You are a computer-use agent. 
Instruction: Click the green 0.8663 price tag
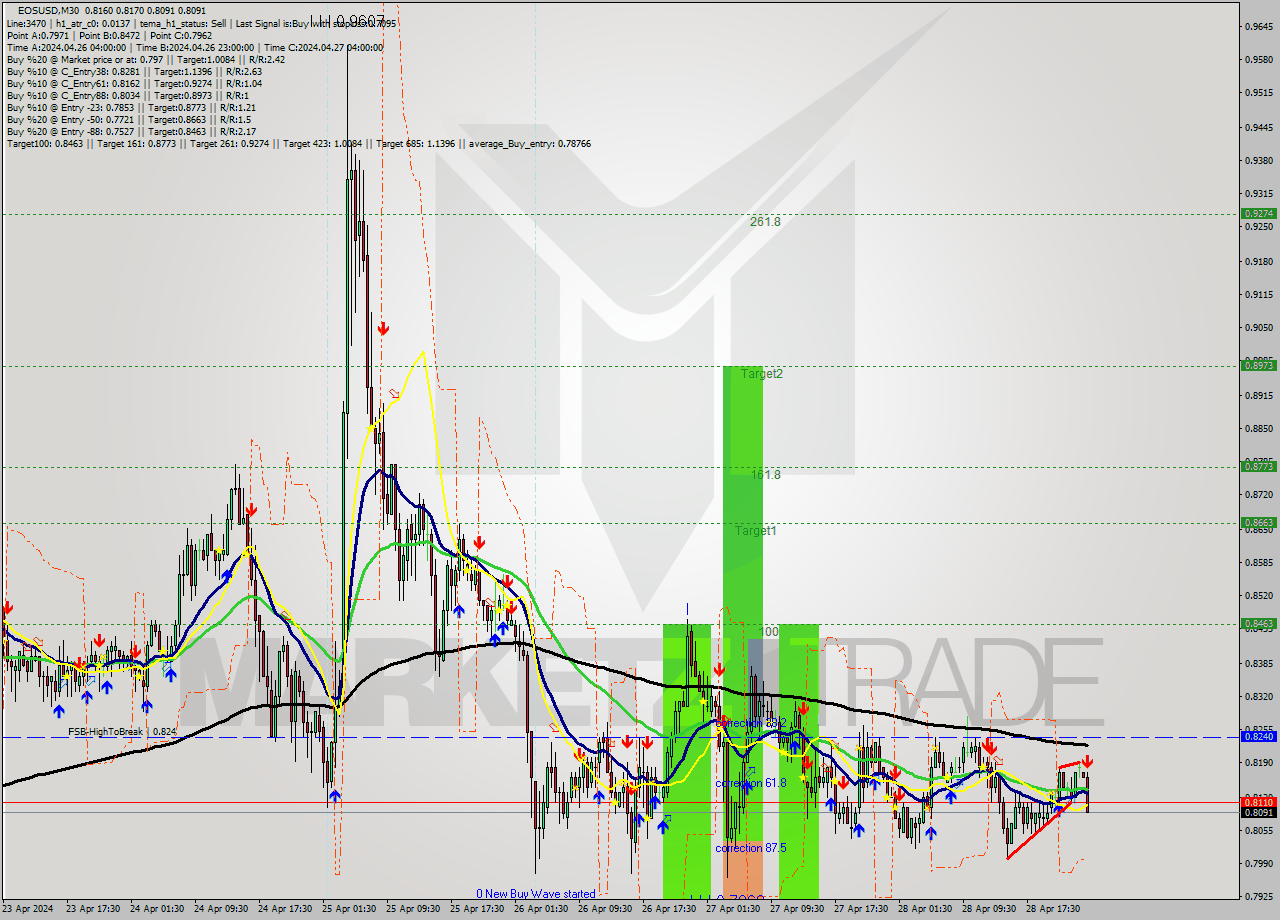pyautogui.click(x=1257, y=522)
